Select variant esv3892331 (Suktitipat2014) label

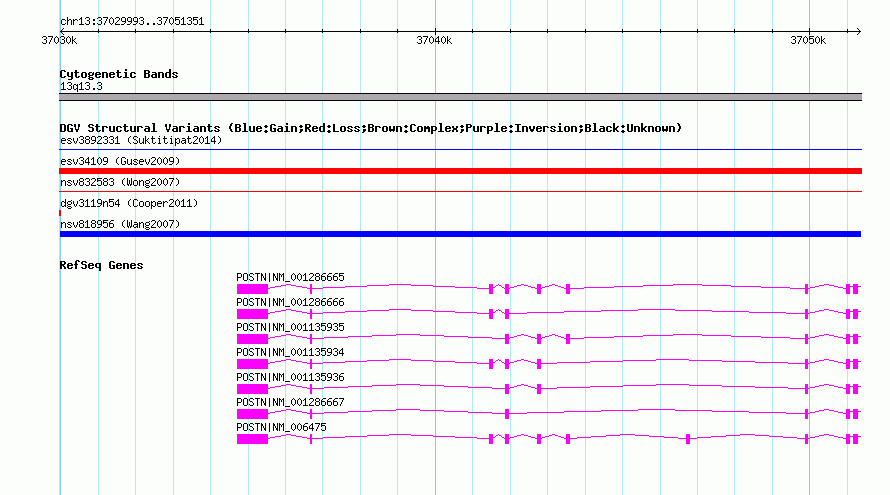pyautogui.click(x=141, y=140)
